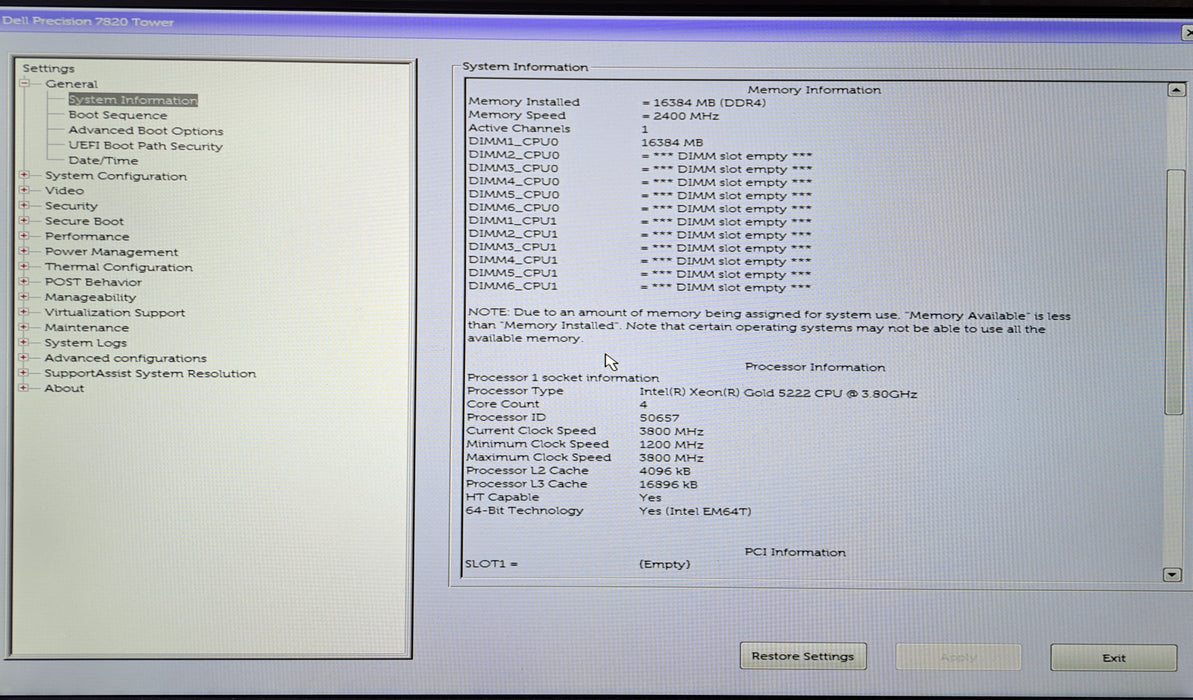Select the Maintenance label

click(87, 327)
